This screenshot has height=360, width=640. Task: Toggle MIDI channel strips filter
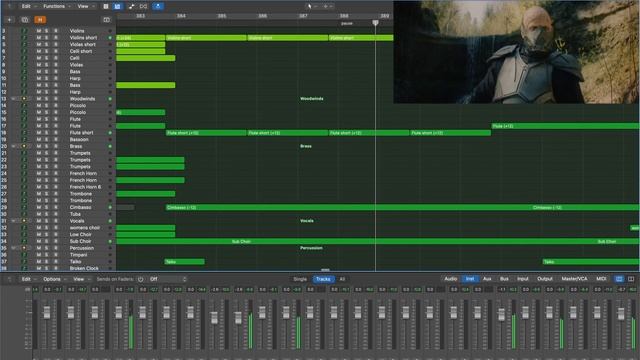(601, 279)
